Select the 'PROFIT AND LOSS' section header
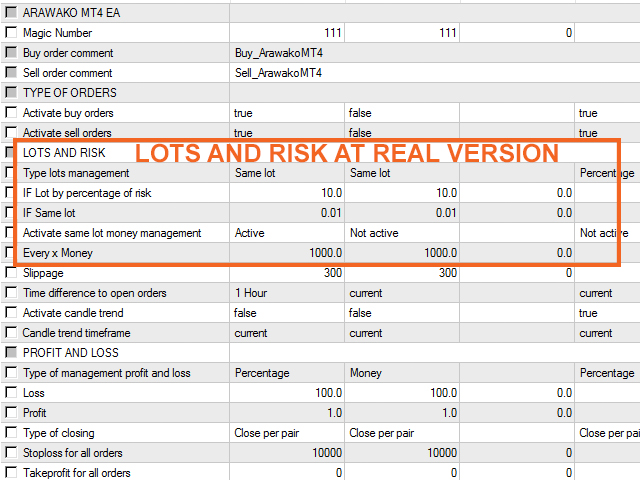Viewport: 640px width, 480px height. point(71,353)
